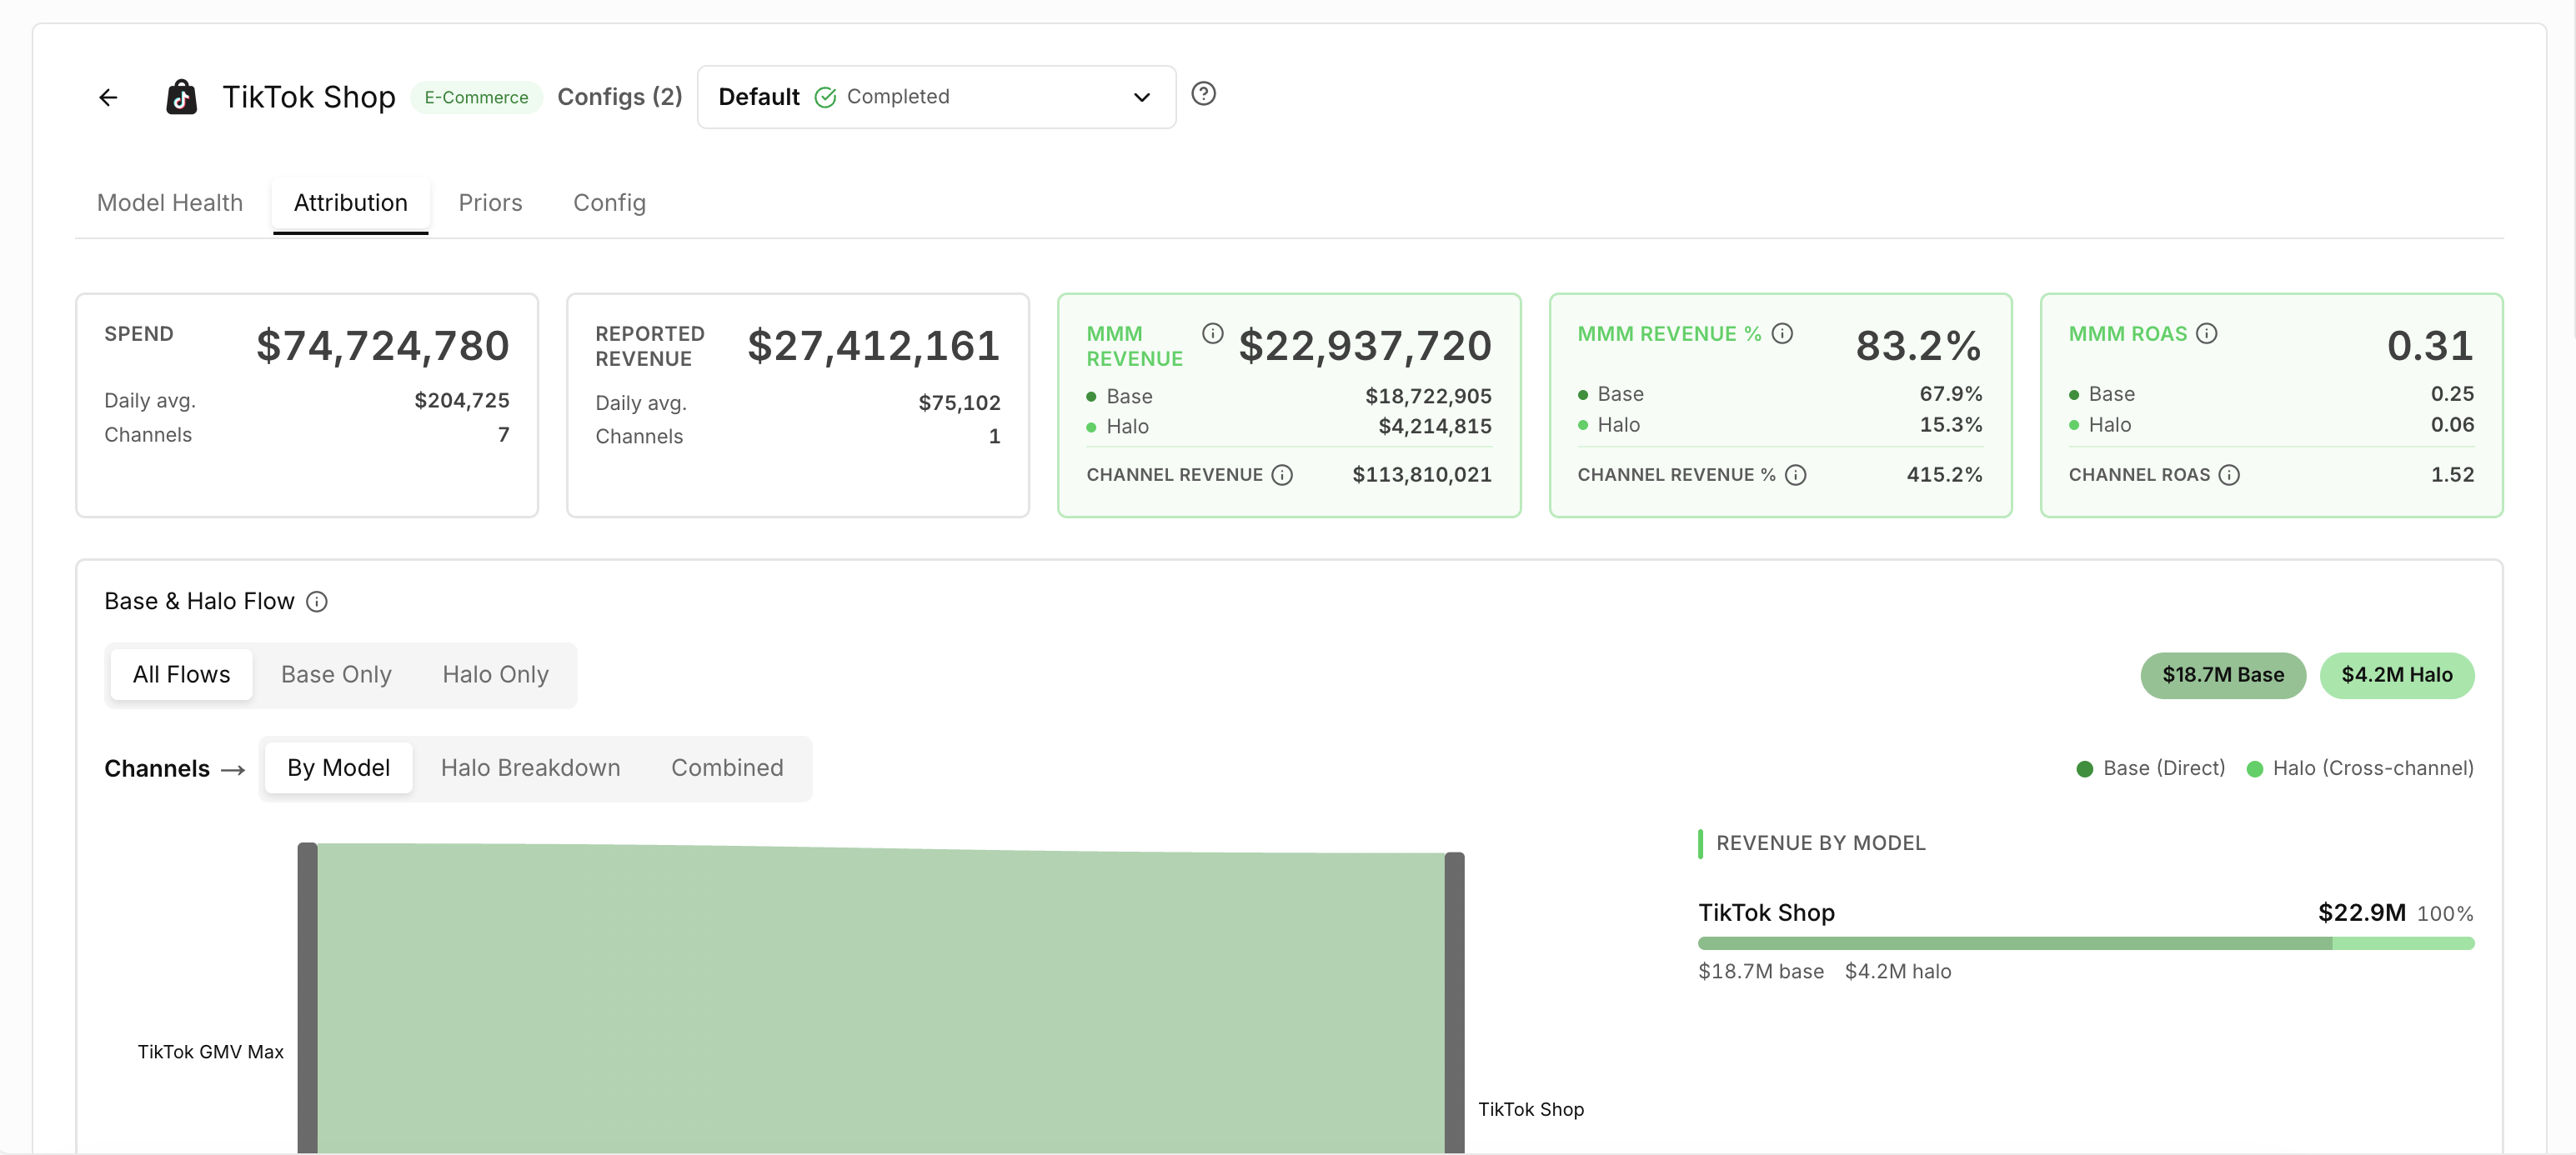This screenshot has width=2576, height=1155.
Task: Show info for Channel Revenue %
Action: pyautogui.click(x=1796, y=475)
